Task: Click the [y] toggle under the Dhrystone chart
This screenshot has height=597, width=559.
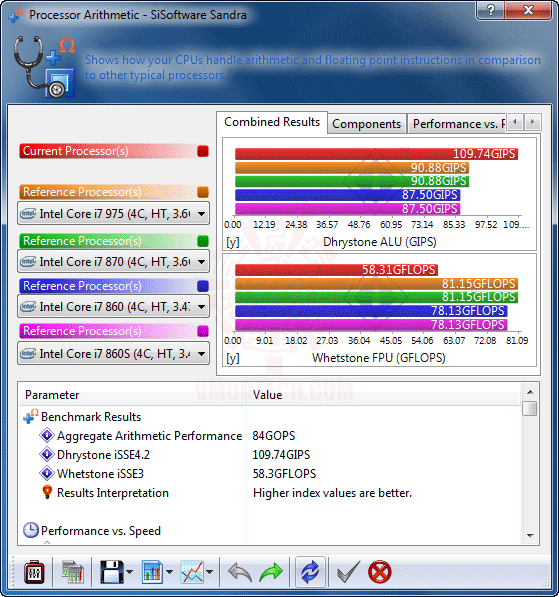Action: (233, 242)
